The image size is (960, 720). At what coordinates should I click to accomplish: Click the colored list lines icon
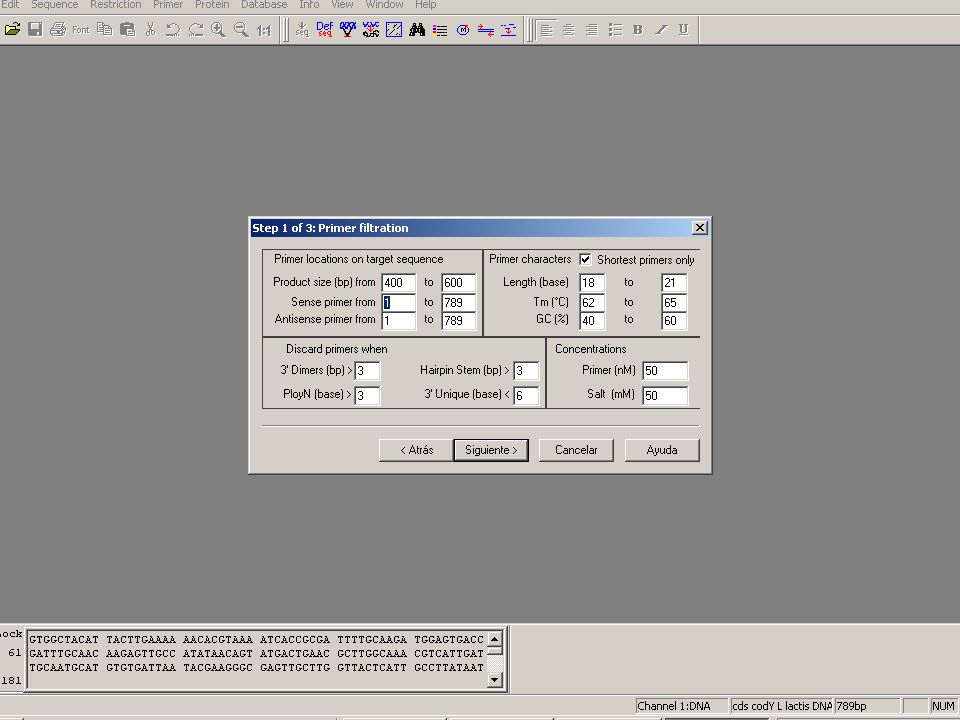click(440, 29)
